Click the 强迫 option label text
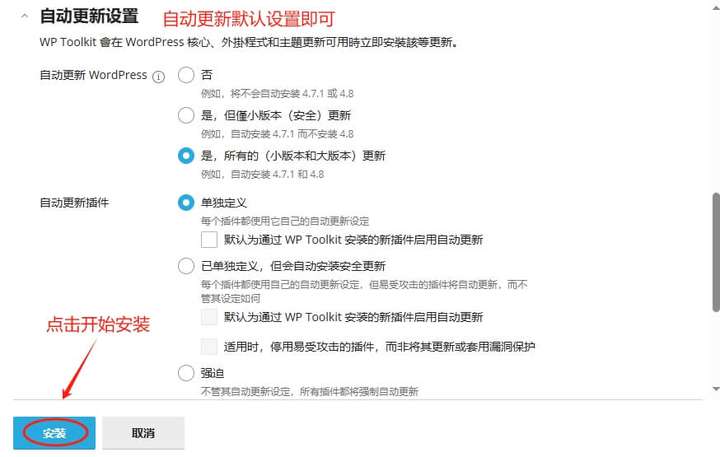720x457 pixels. click(213, 373)
